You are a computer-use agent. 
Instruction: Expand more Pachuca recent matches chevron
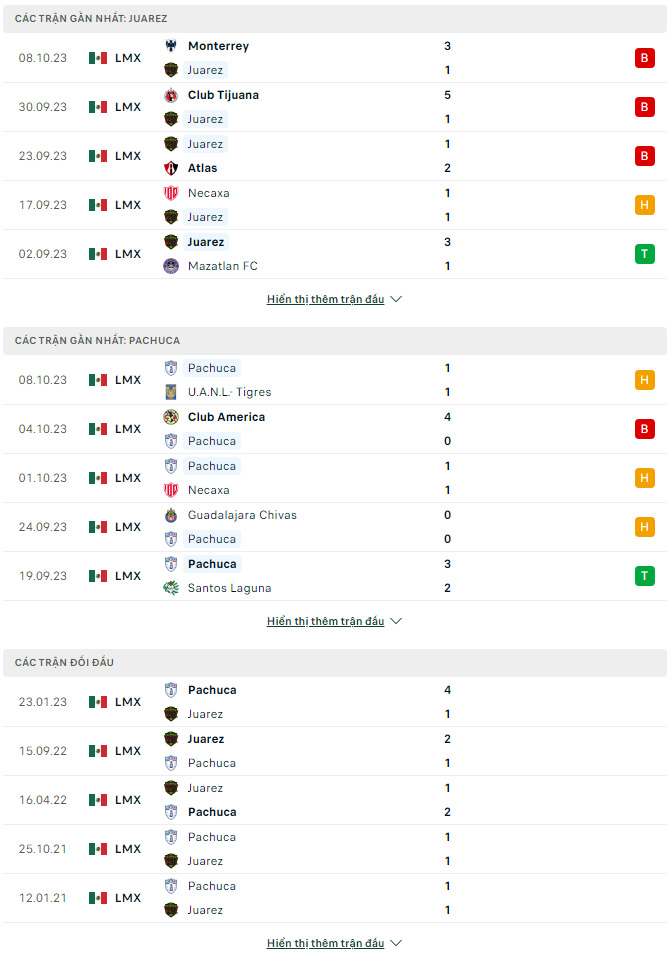tap(396, 621)
